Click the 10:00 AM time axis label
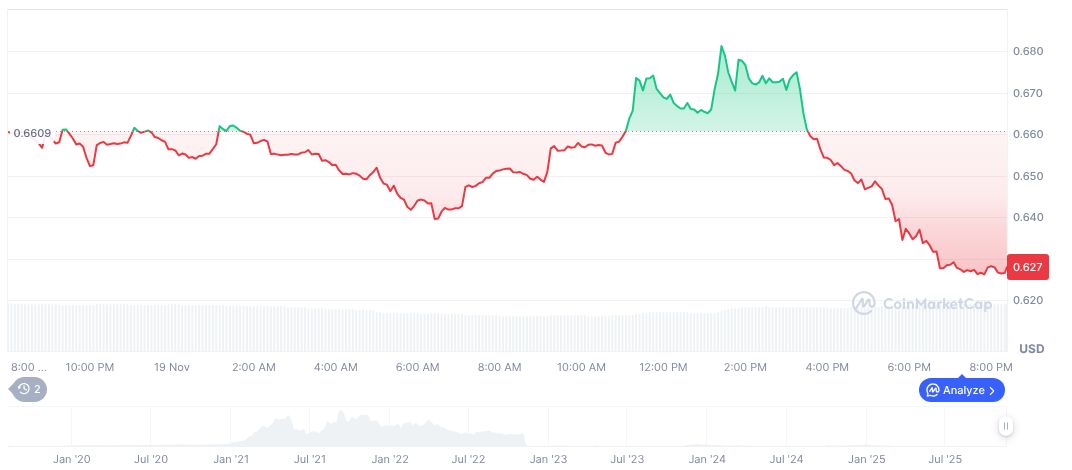 pos(581,367)
